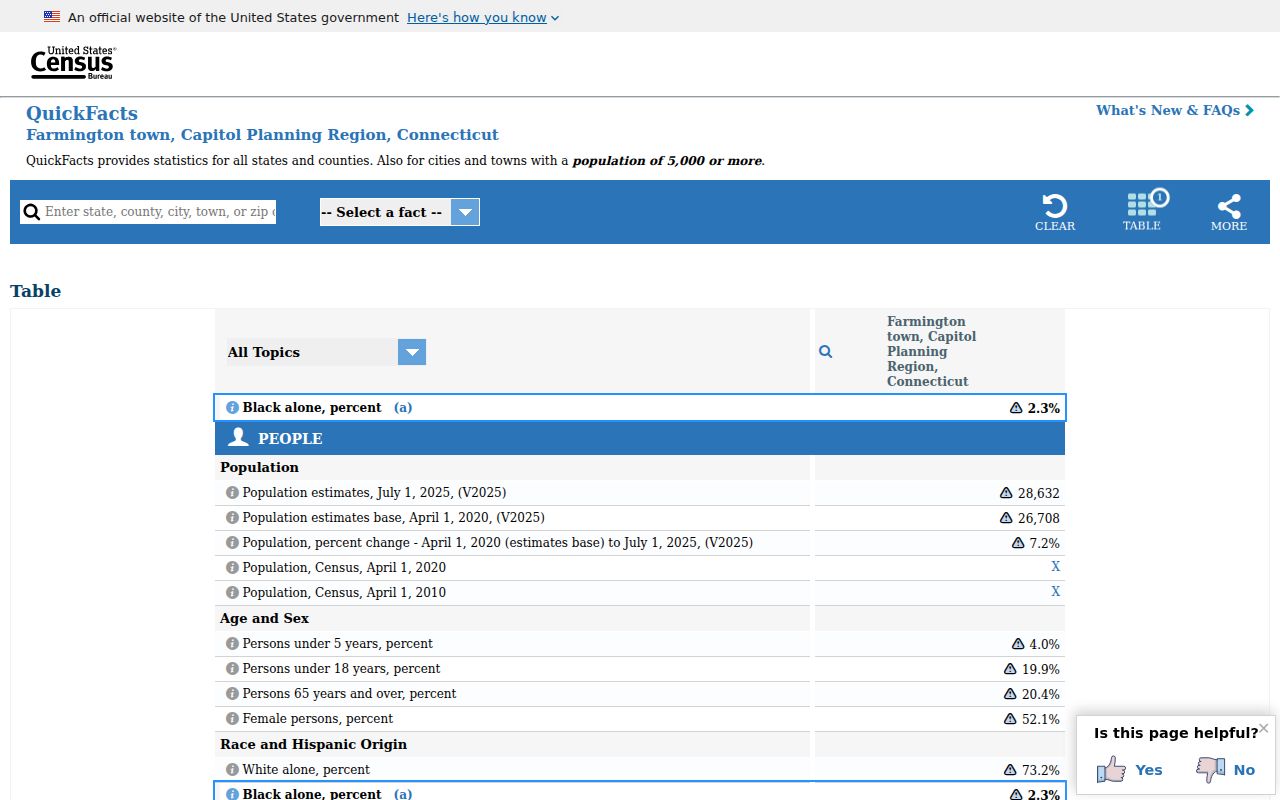This screenshot has height=800, width=1280.
Task: Click the X link for Population, Census, April 1, 2020
Action: [1055, 567]
